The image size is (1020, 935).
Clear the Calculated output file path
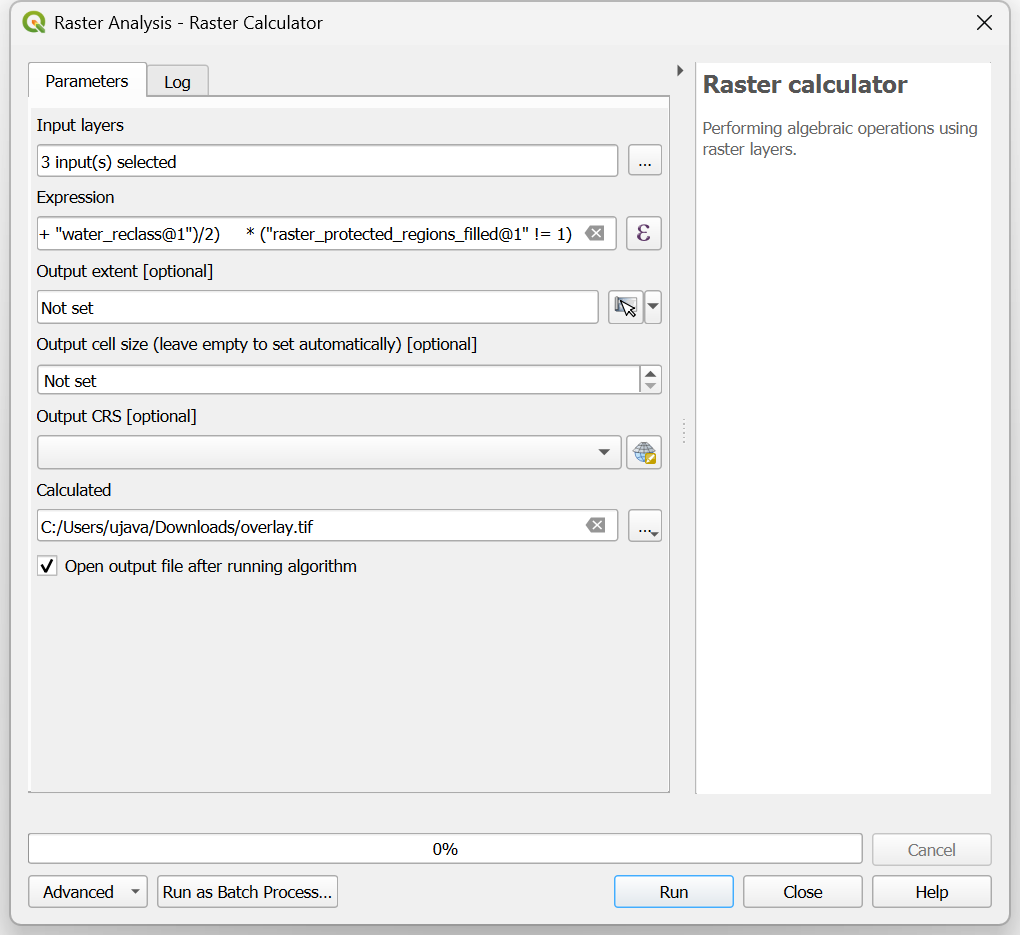coord(595,525)
